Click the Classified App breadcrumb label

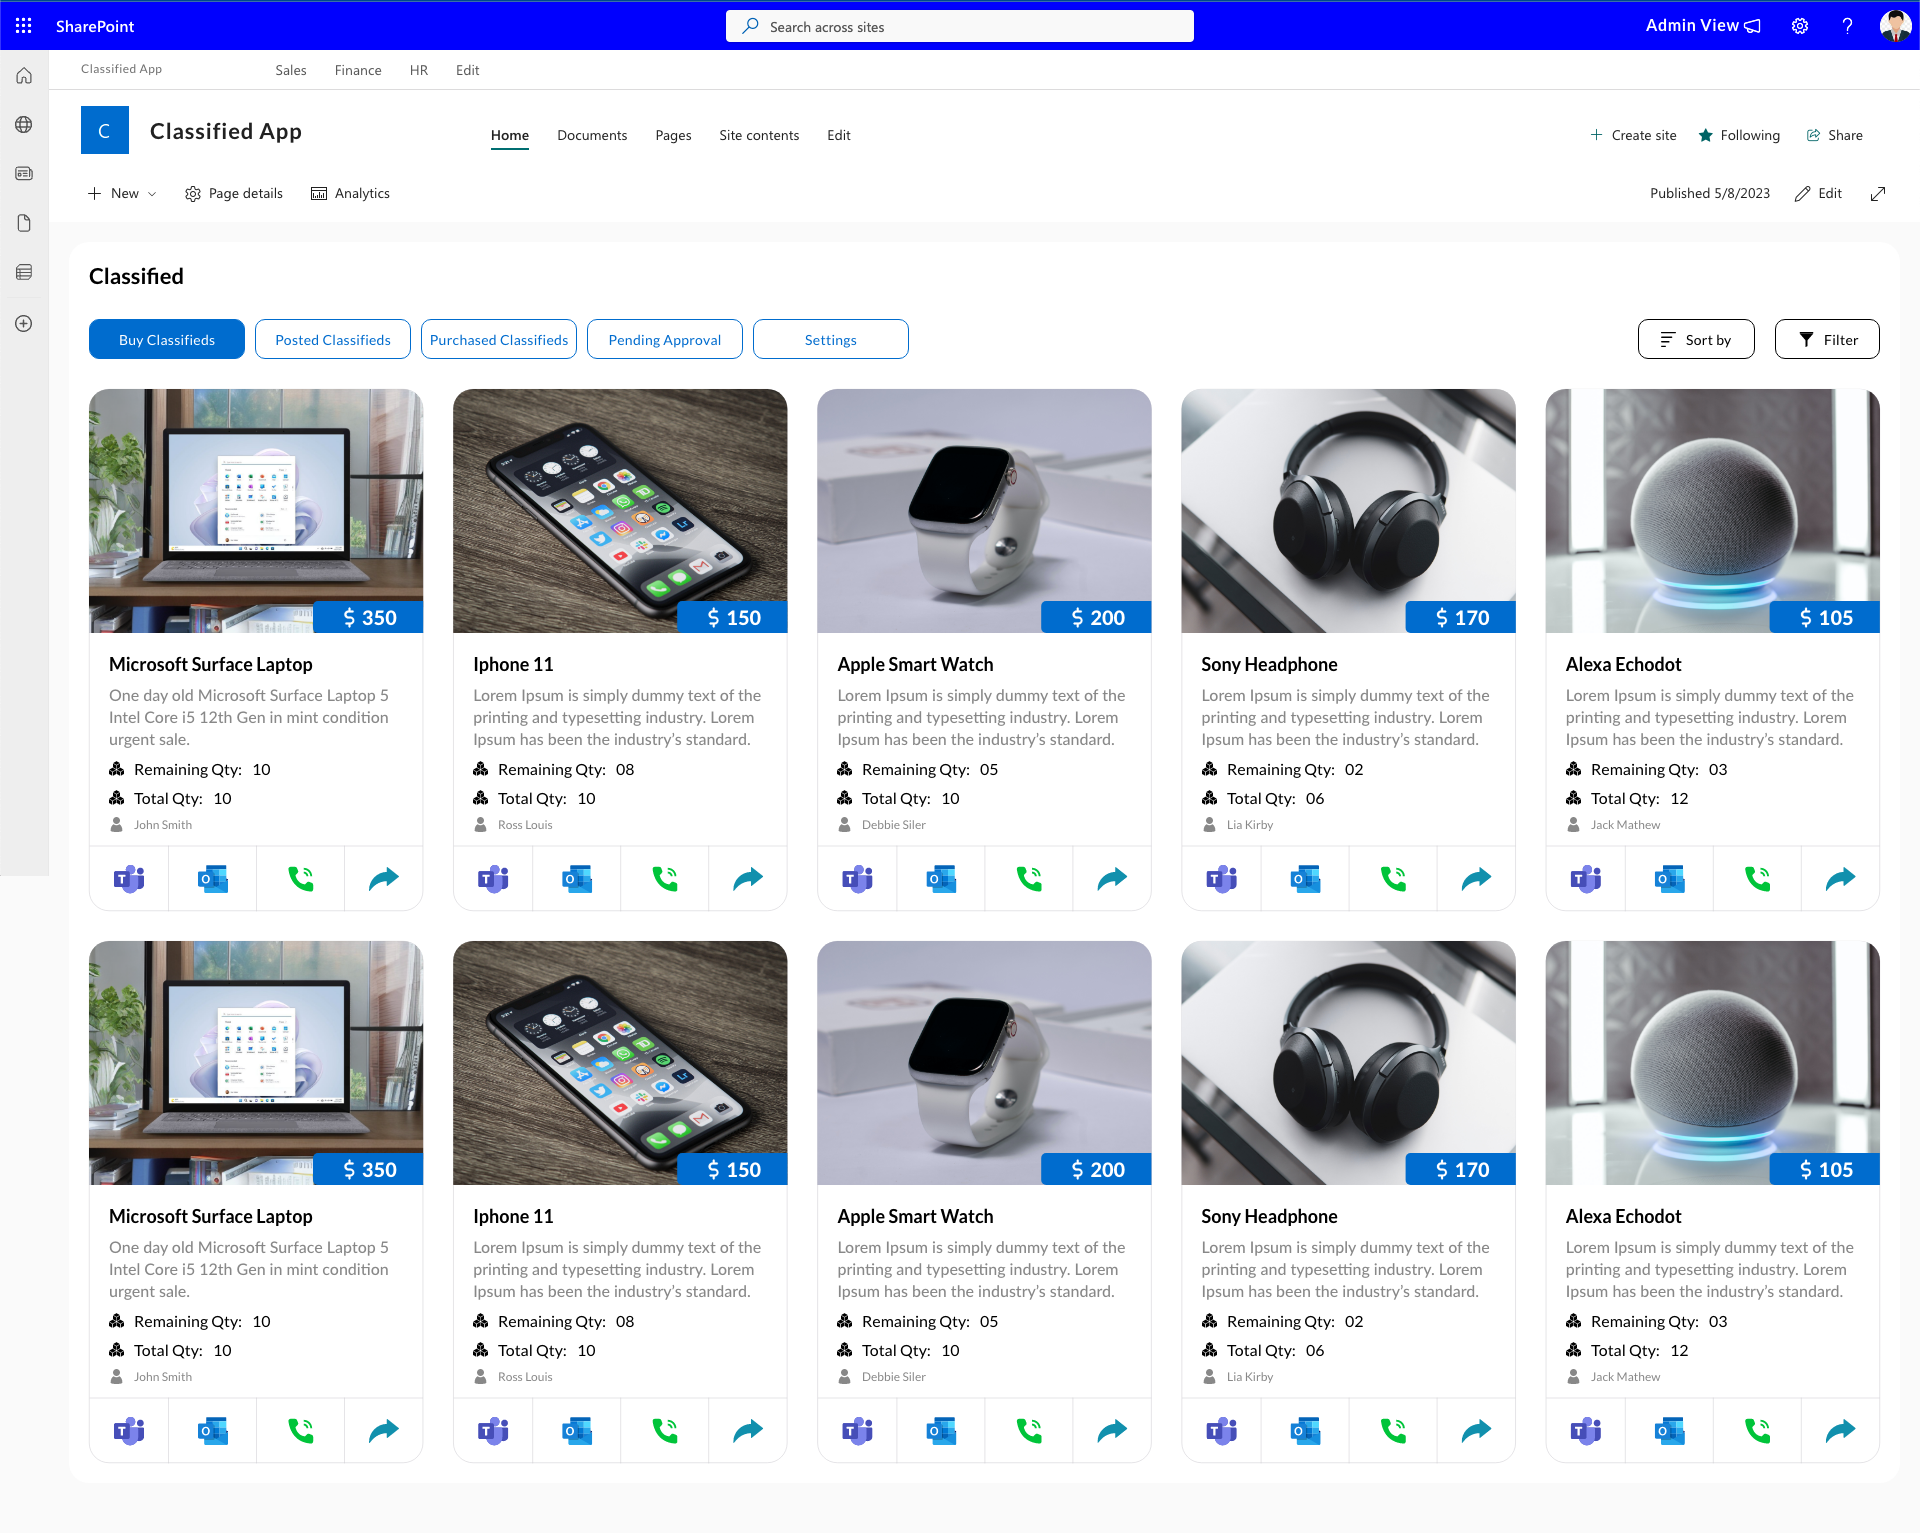(121, 69)
